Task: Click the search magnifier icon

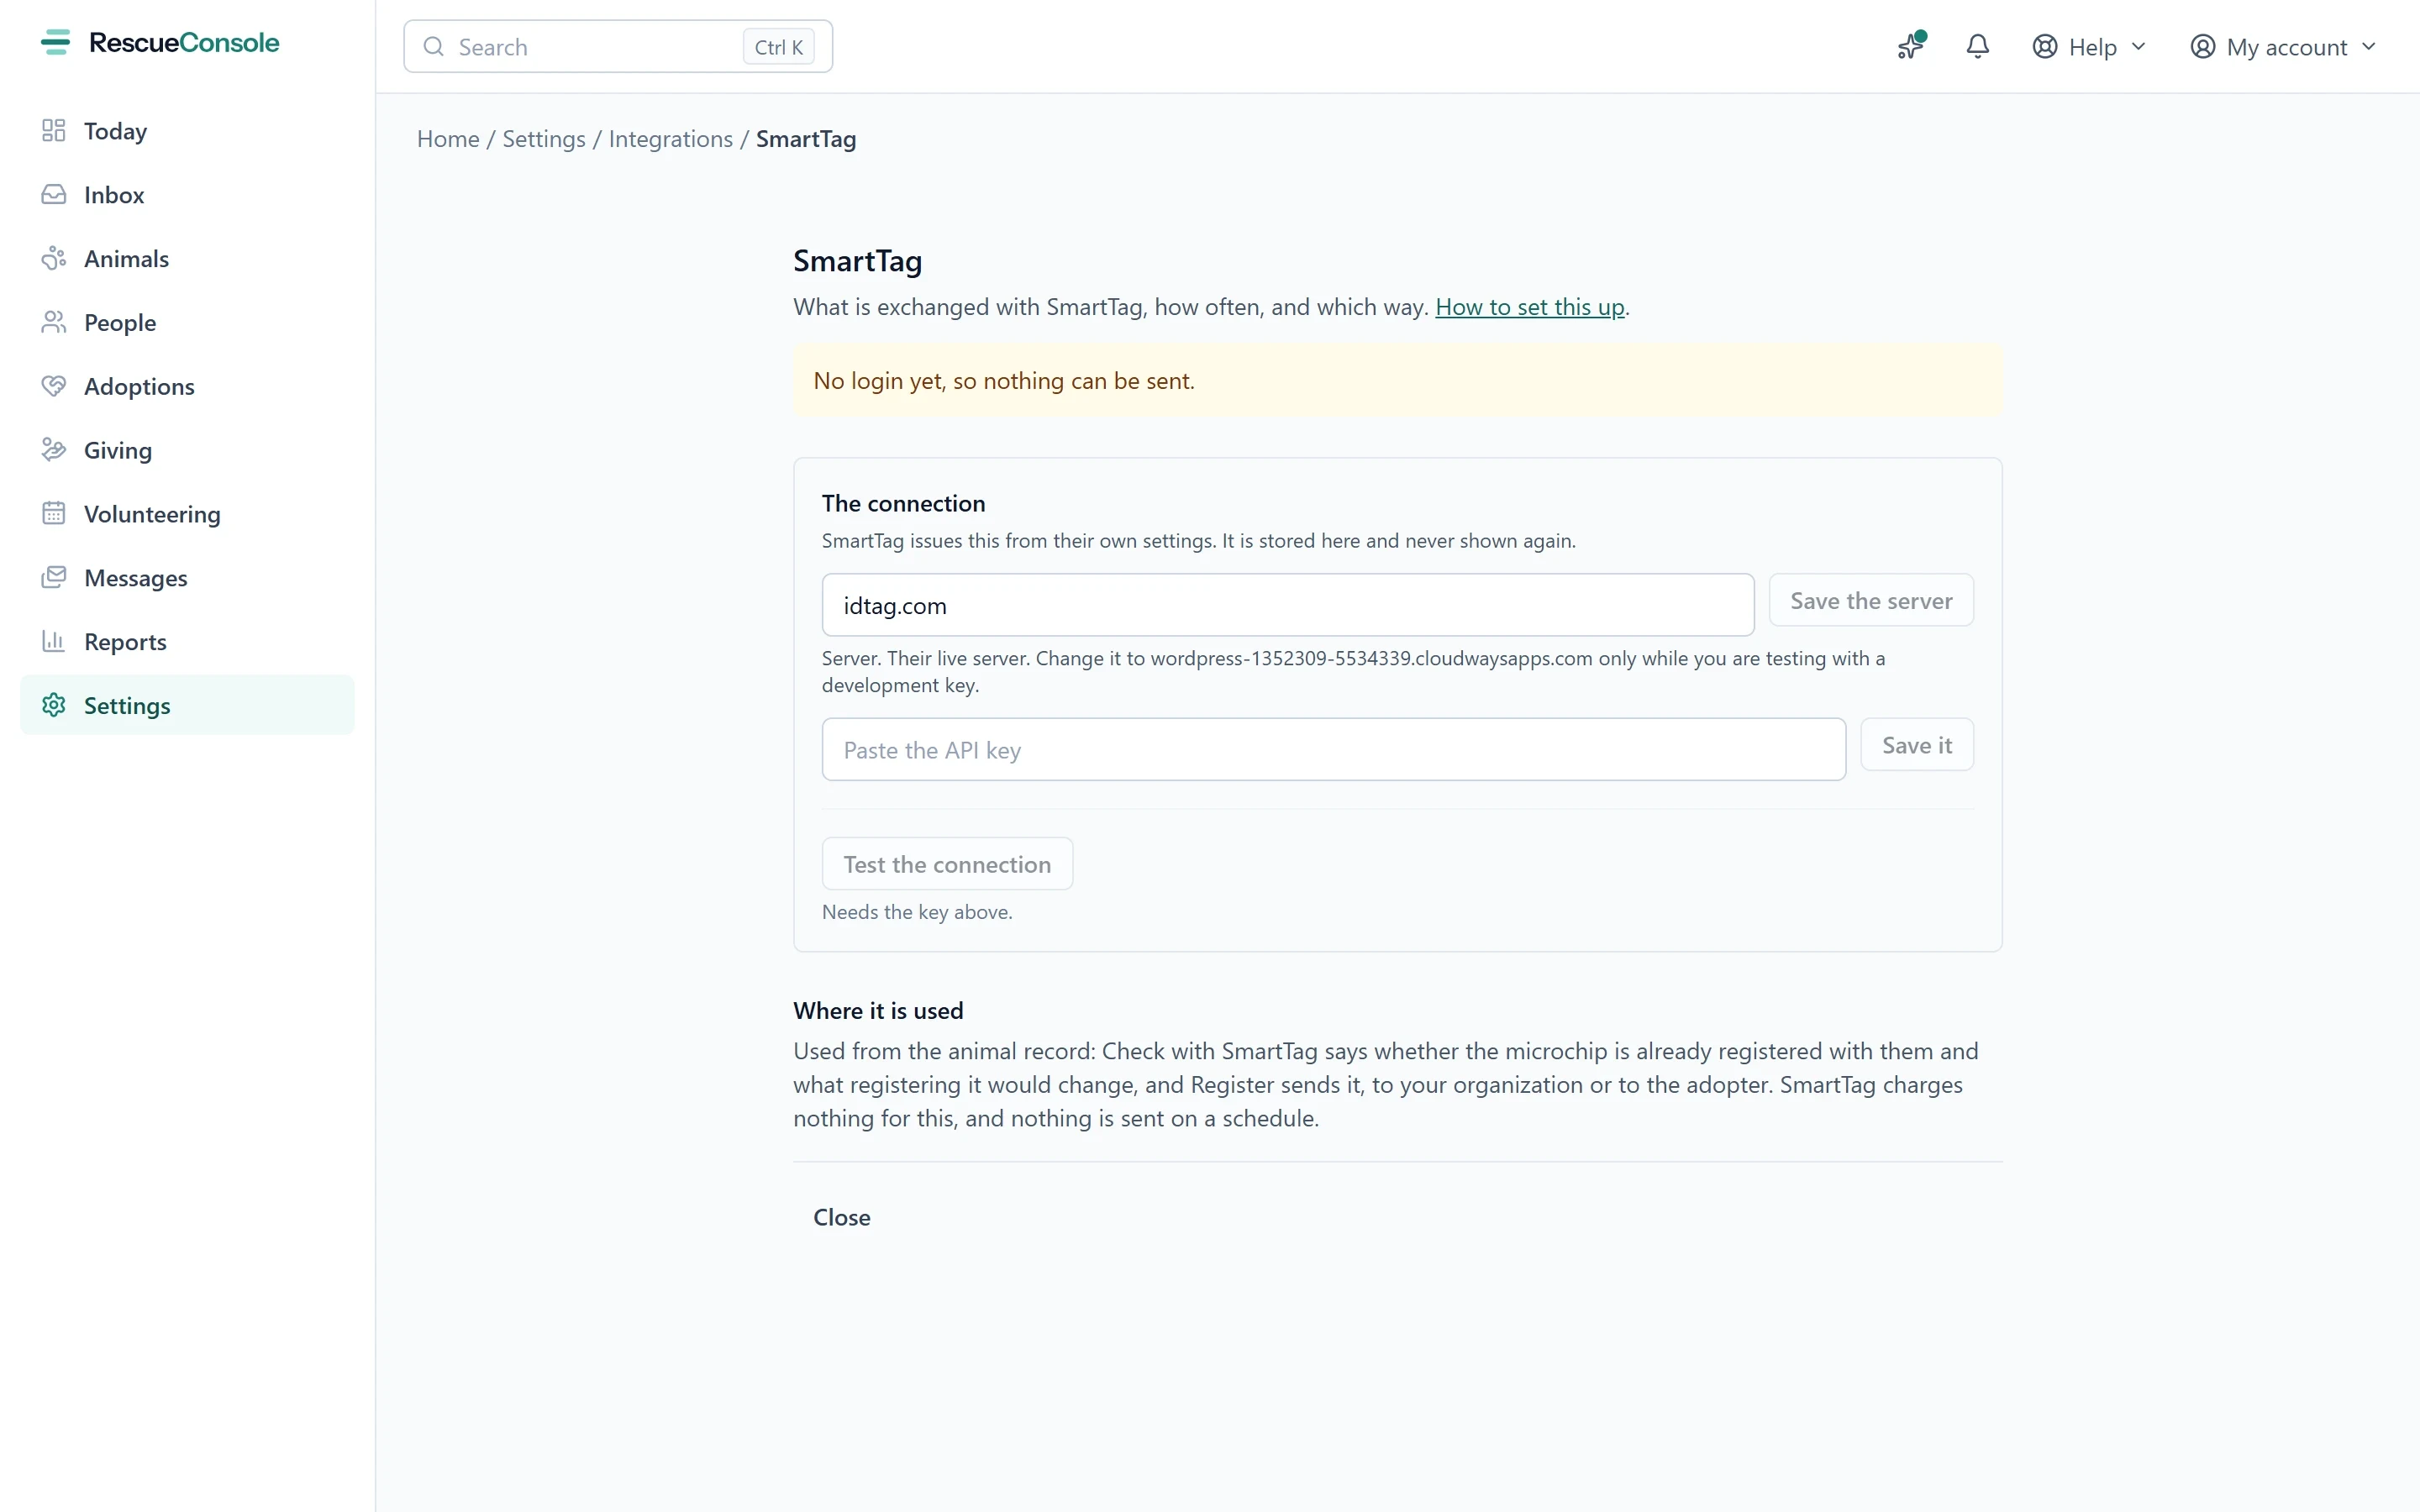Action: click(x=434, y=47)
